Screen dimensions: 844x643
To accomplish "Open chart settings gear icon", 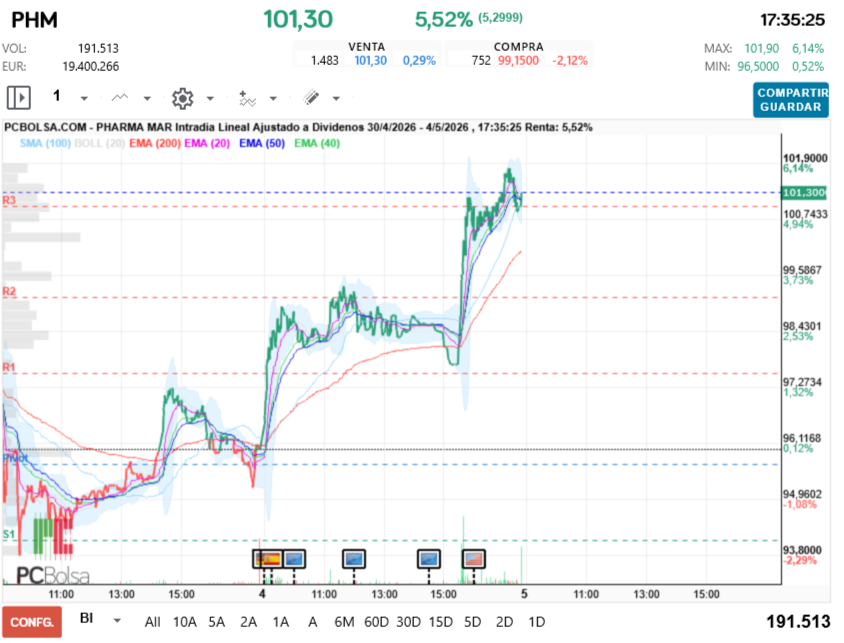I will coord(182,98).
